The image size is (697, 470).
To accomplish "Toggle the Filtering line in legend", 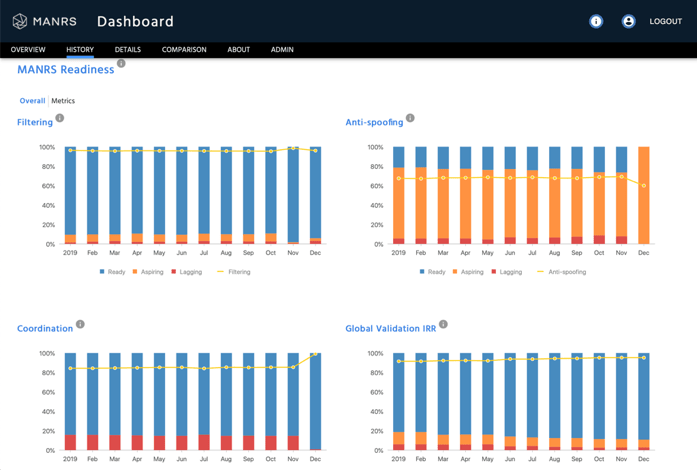I will click(234, 272).
